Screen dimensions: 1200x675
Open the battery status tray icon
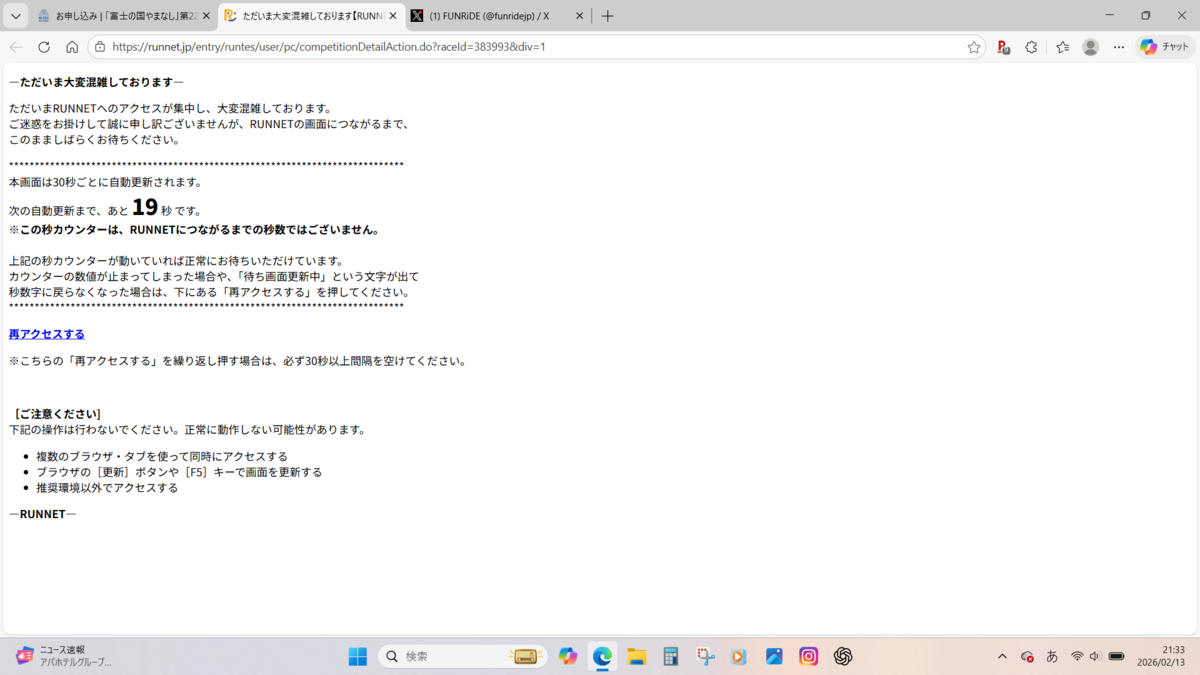click(1117, 656)
